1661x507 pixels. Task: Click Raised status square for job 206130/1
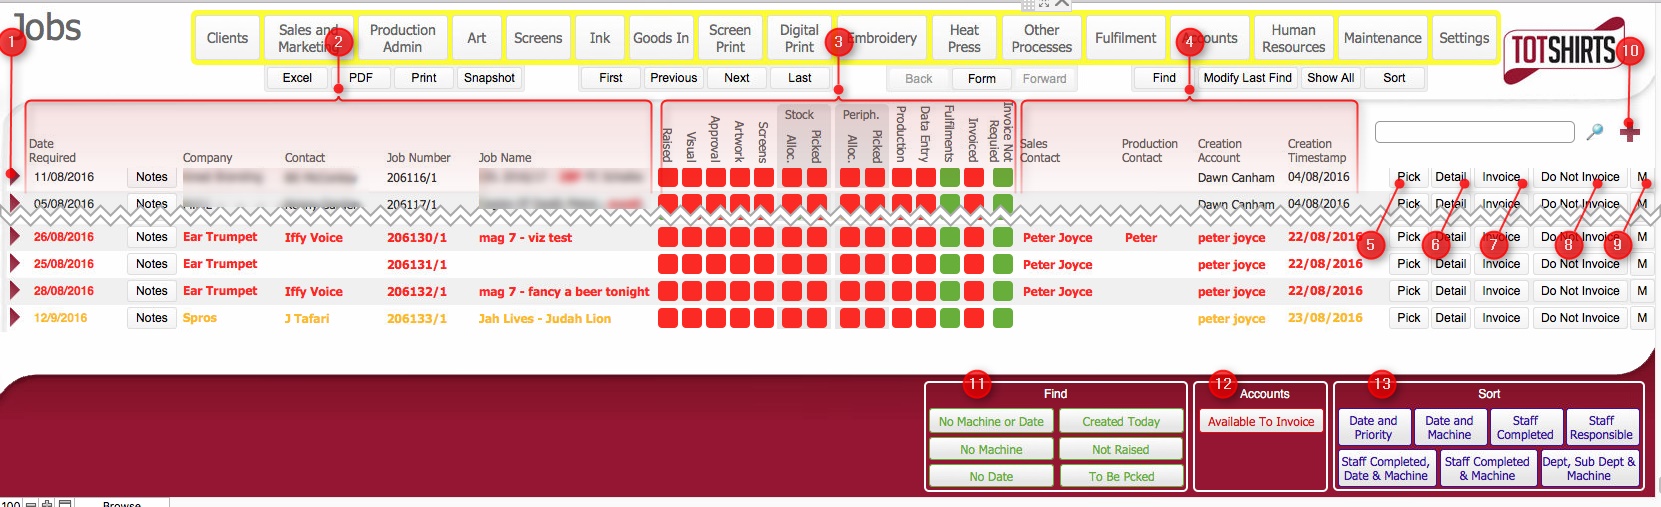(667, 238)
